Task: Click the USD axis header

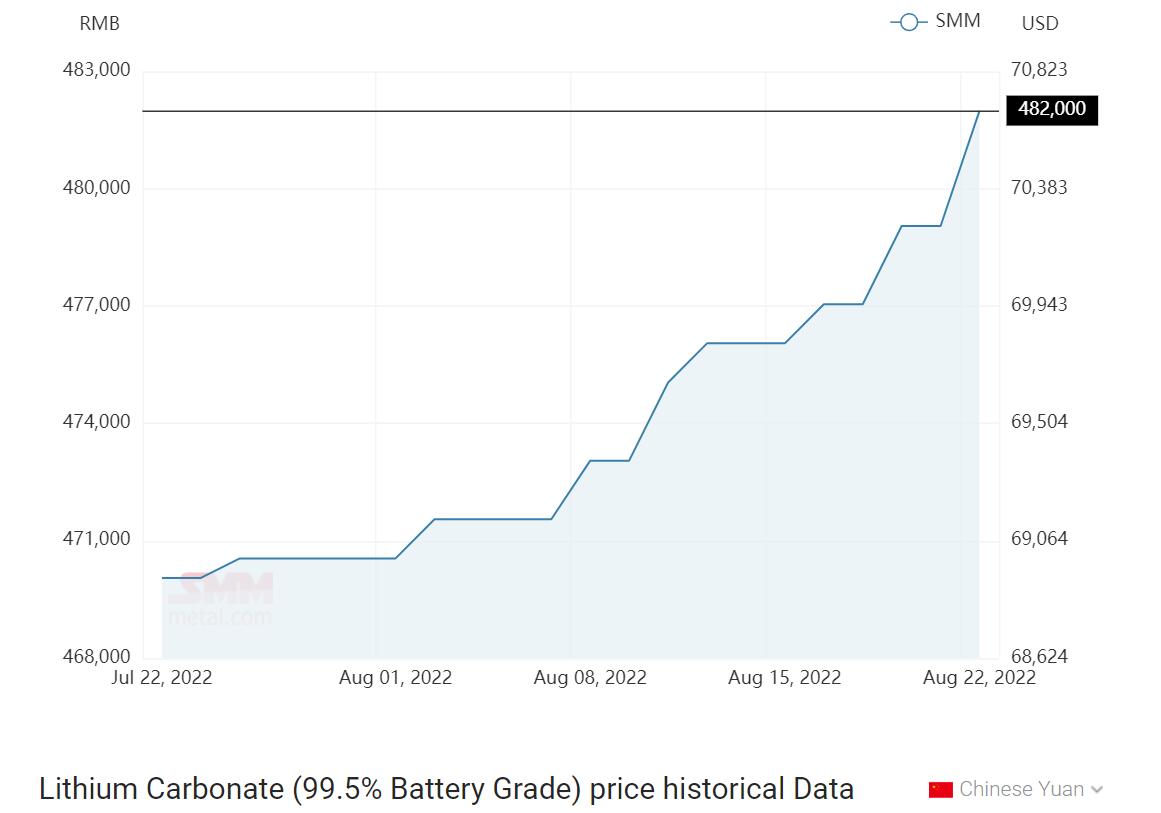Action: (1040, 23)
